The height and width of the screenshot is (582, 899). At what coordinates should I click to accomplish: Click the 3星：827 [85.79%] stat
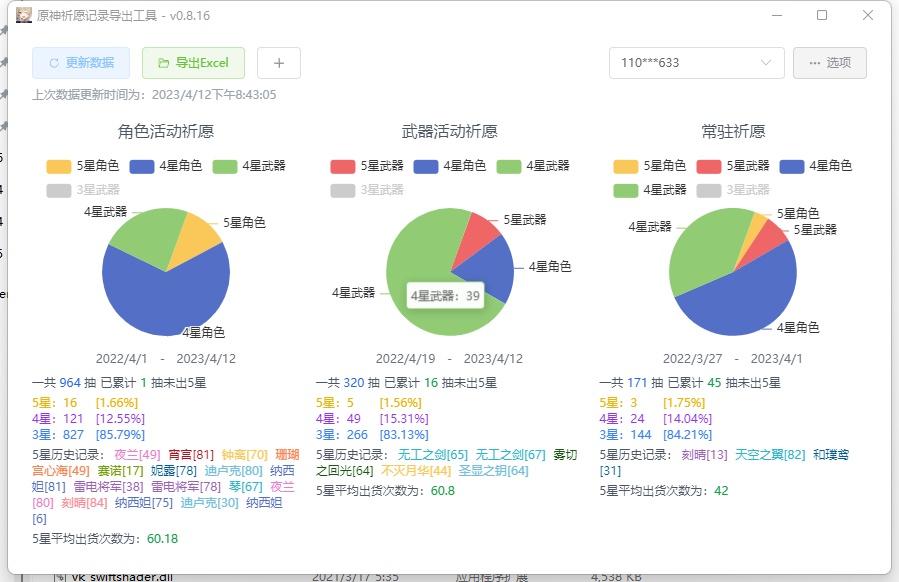(x=88, y=435)
